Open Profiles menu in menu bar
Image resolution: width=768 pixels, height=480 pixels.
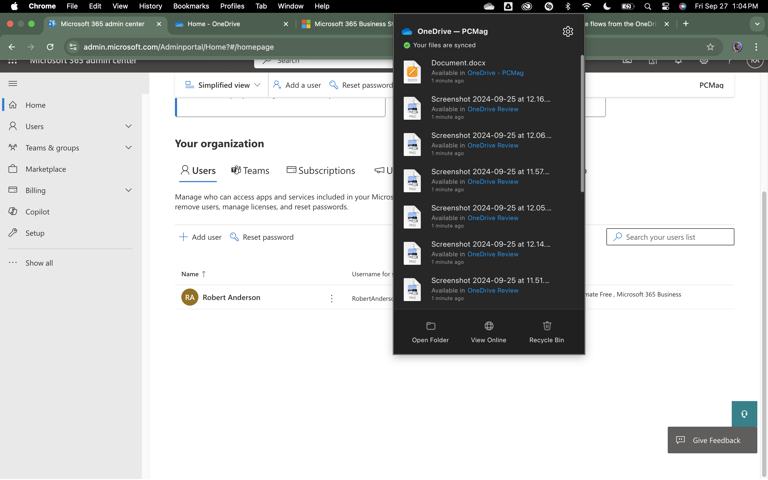pyautogui.click(x=232, y=6)
